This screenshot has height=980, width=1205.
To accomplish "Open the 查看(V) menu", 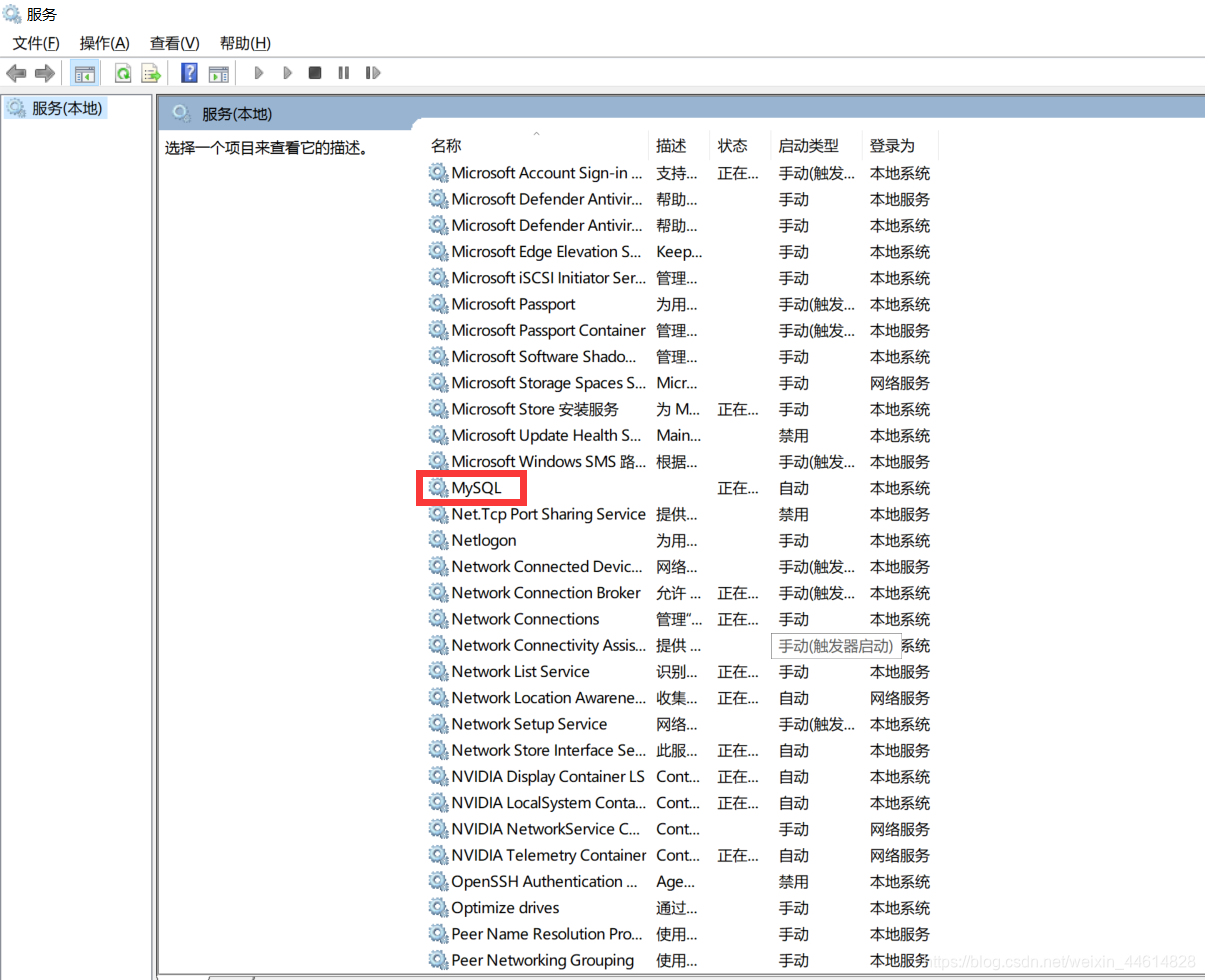I will 175,43.
